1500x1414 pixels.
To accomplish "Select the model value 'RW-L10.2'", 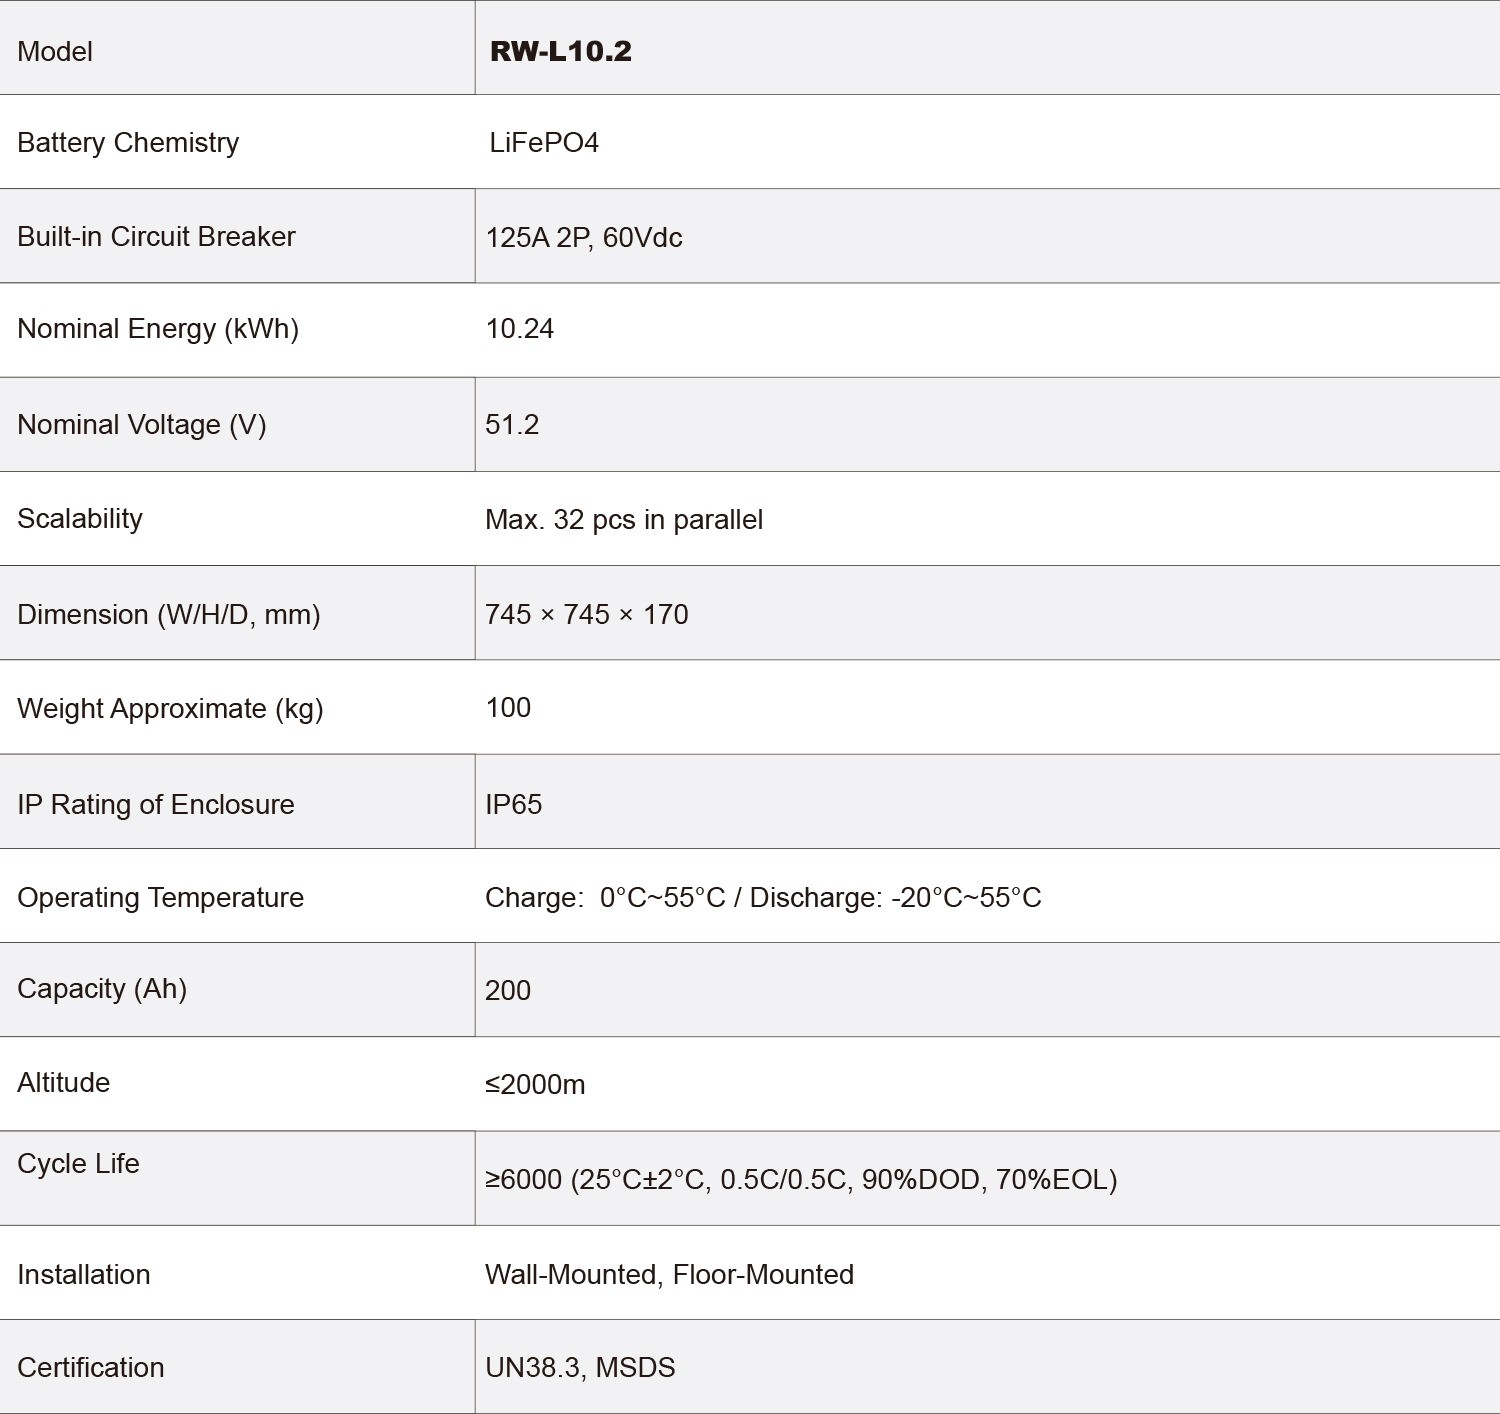I will click(x=561, y=52).
